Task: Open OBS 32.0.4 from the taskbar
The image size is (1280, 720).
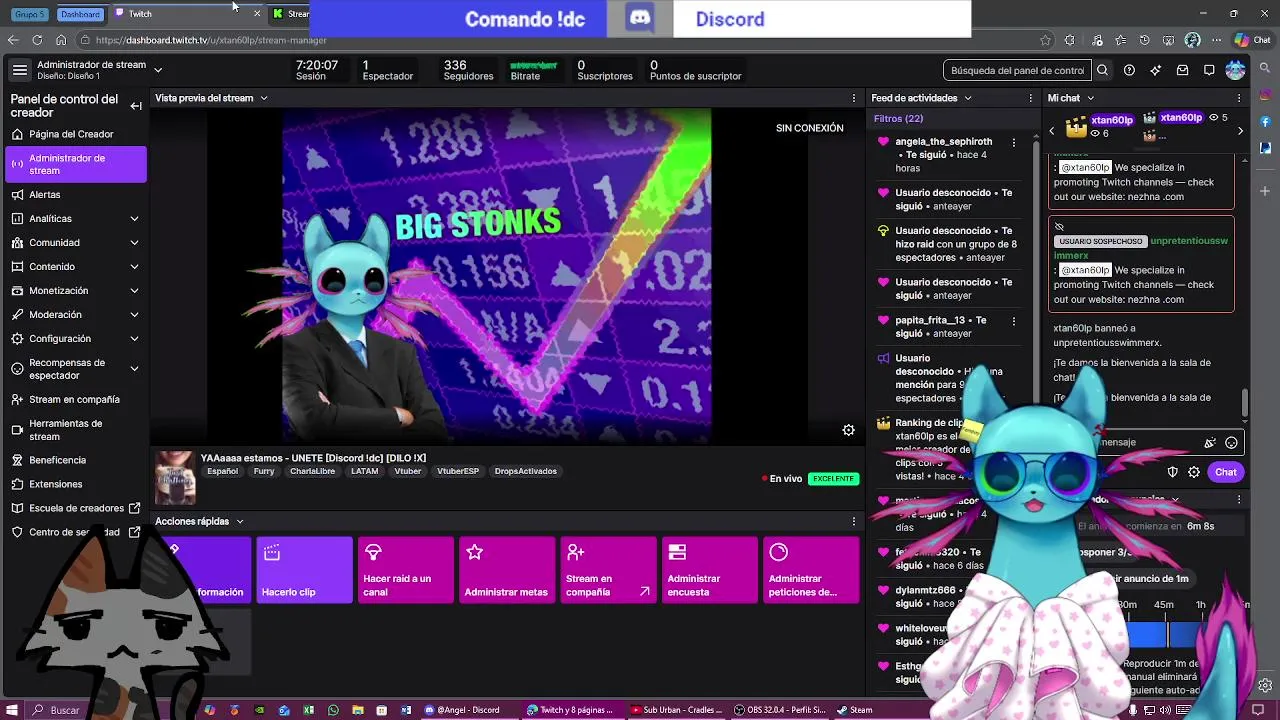Action: [779, 710]
